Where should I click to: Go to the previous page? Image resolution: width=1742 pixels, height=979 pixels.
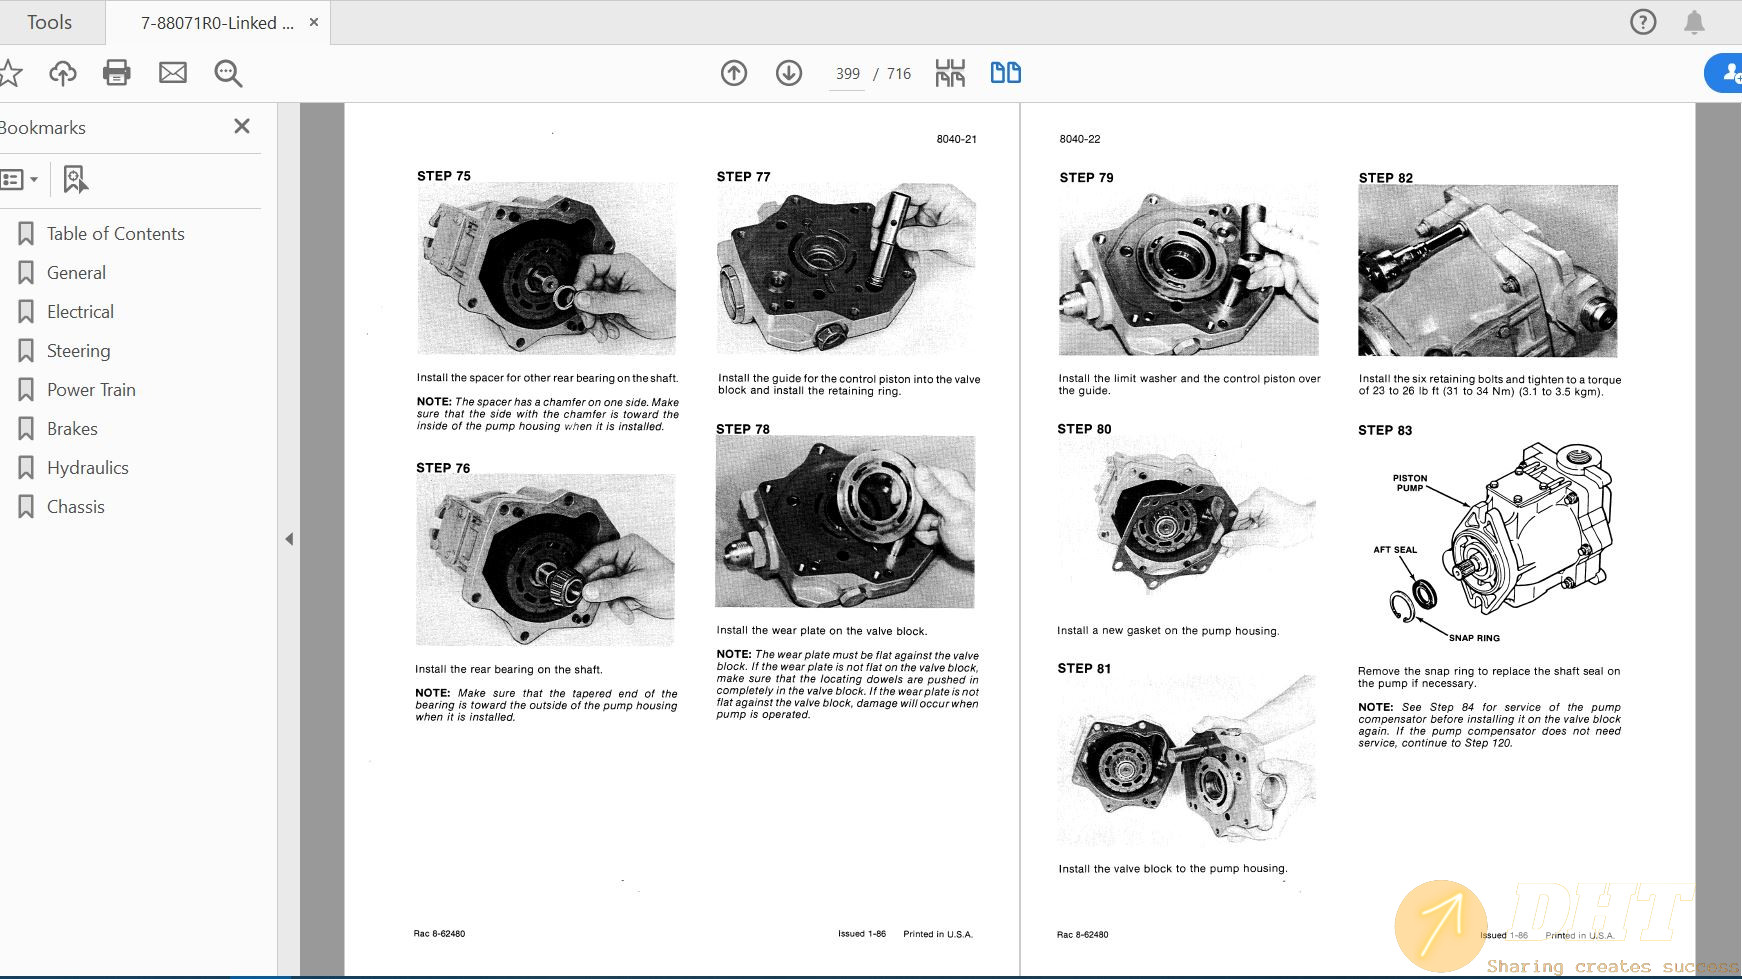point(733,73)
